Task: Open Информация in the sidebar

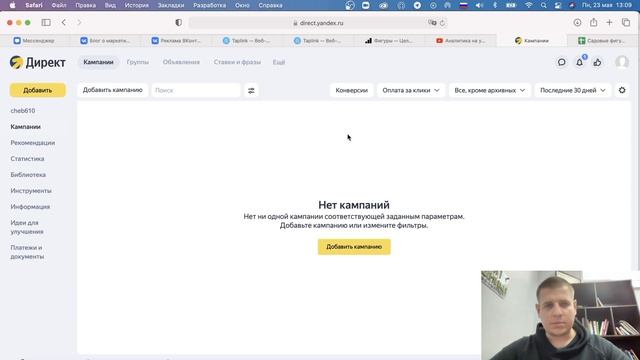Action: [30, 207]
